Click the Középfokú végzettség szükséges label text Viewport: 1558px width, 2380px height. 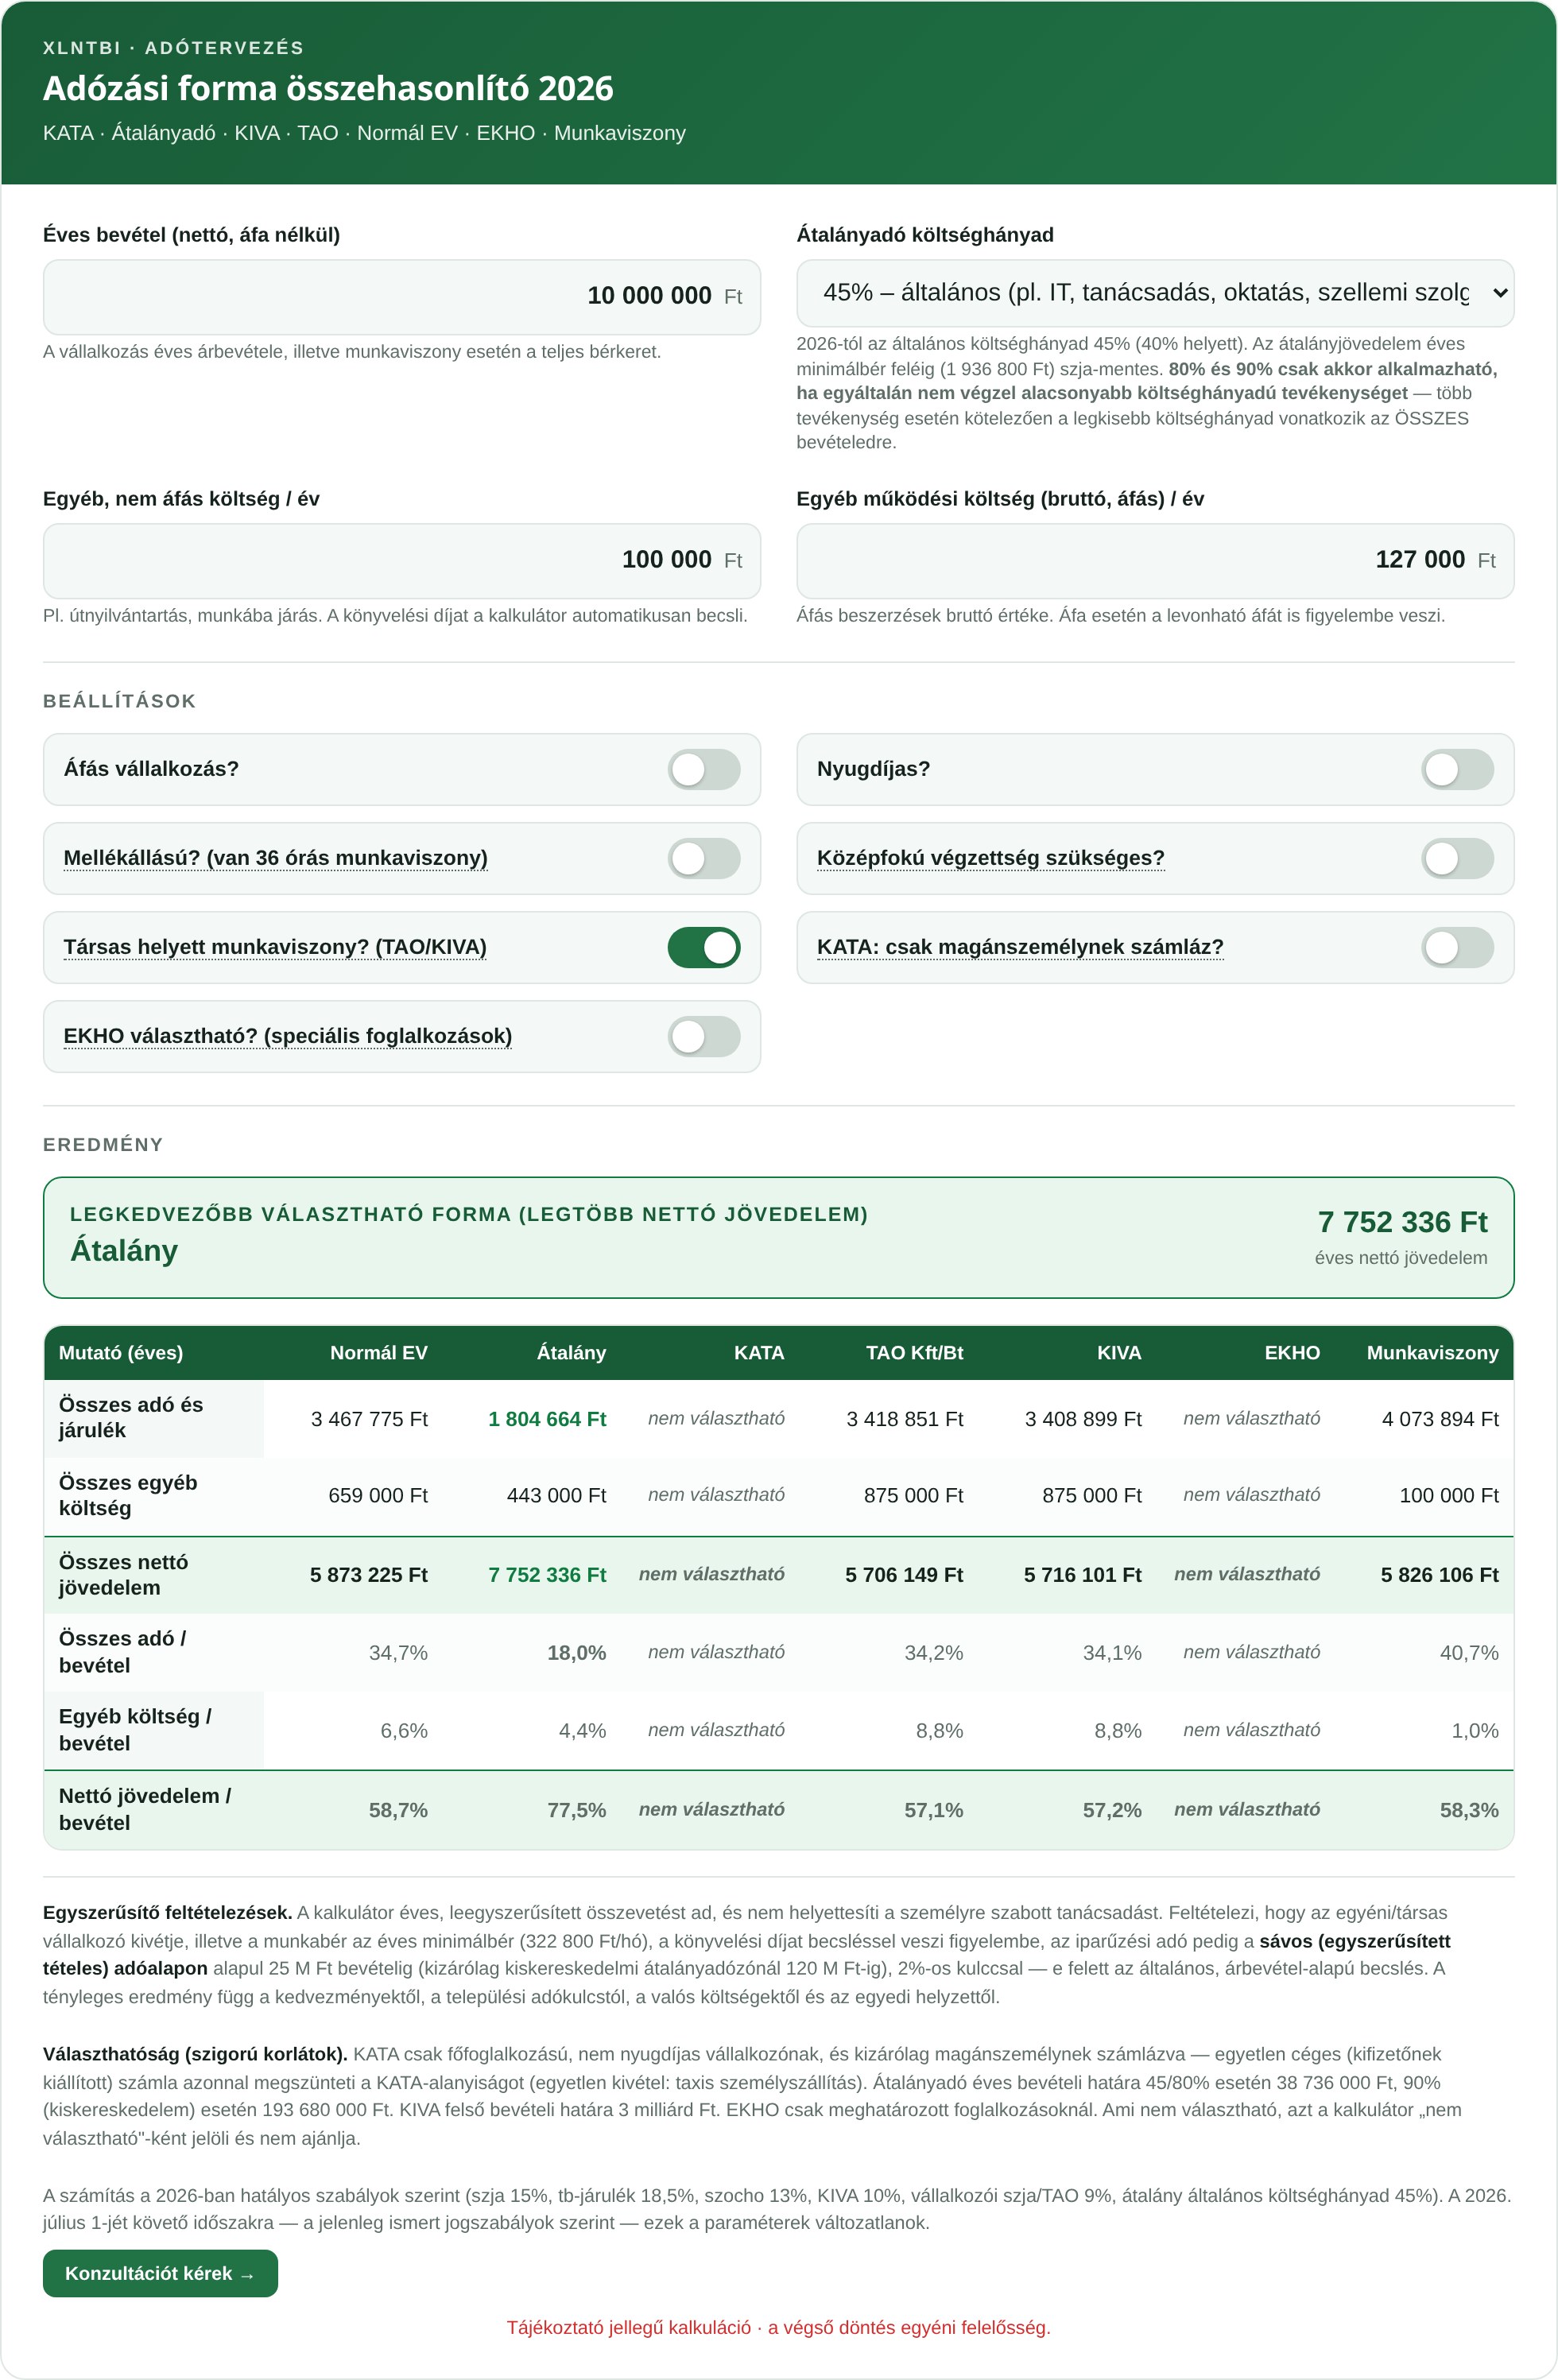[x=991, y=858]
